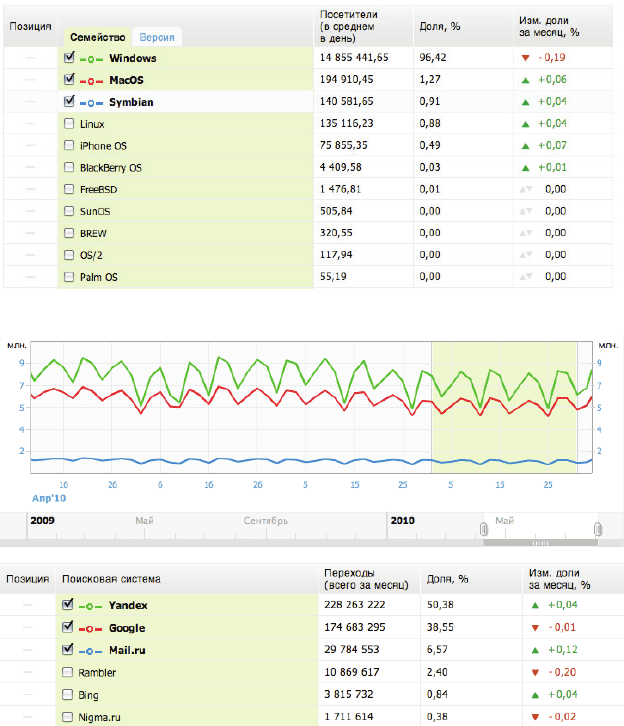This screenshot has width=624, height=726.
Task: Check the Rambler search engine box
Action: point(69,672)
